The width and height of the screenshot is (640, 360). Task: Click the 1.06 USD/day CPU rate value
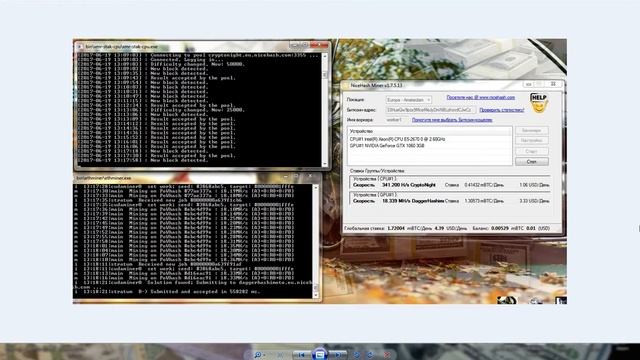point(534,185)
